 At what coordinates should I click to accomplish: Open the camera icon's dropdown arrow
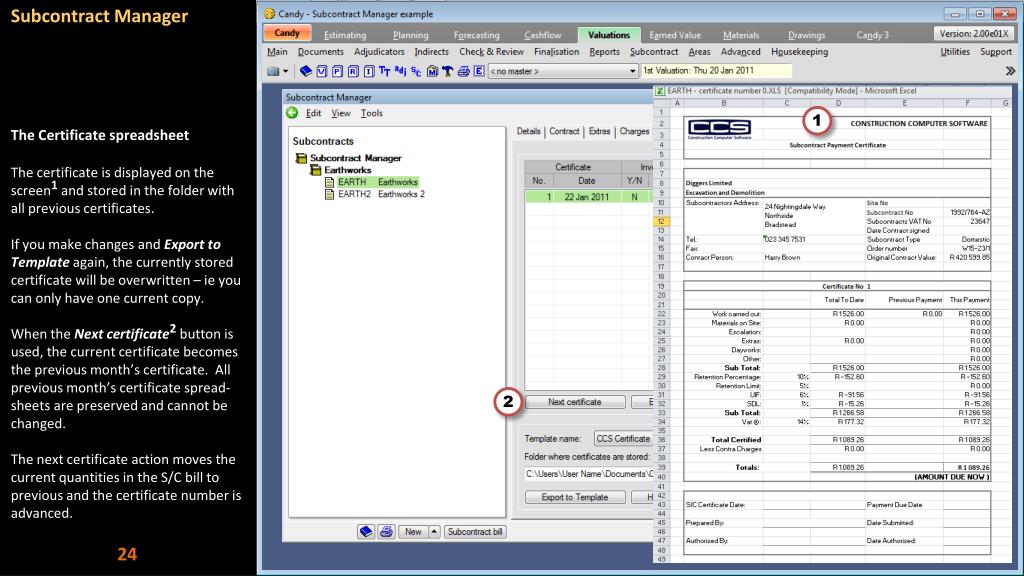[285, 71]
